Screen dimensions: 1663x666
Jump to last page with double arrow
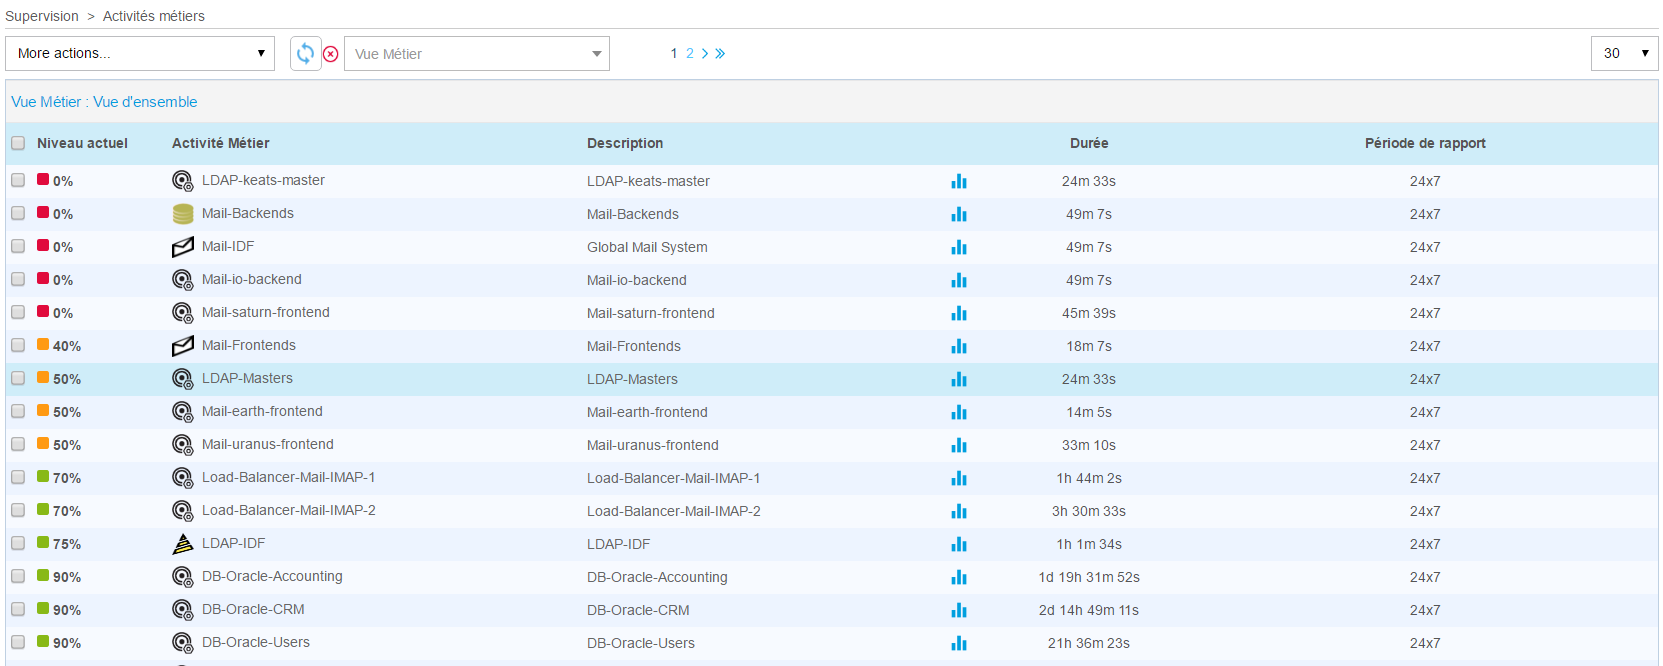[x=720, y=54]
